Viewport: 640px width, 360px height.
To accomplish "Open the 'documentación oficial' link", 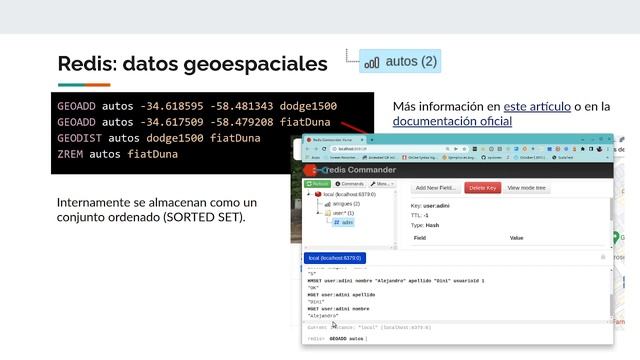I will pos(452,121).
